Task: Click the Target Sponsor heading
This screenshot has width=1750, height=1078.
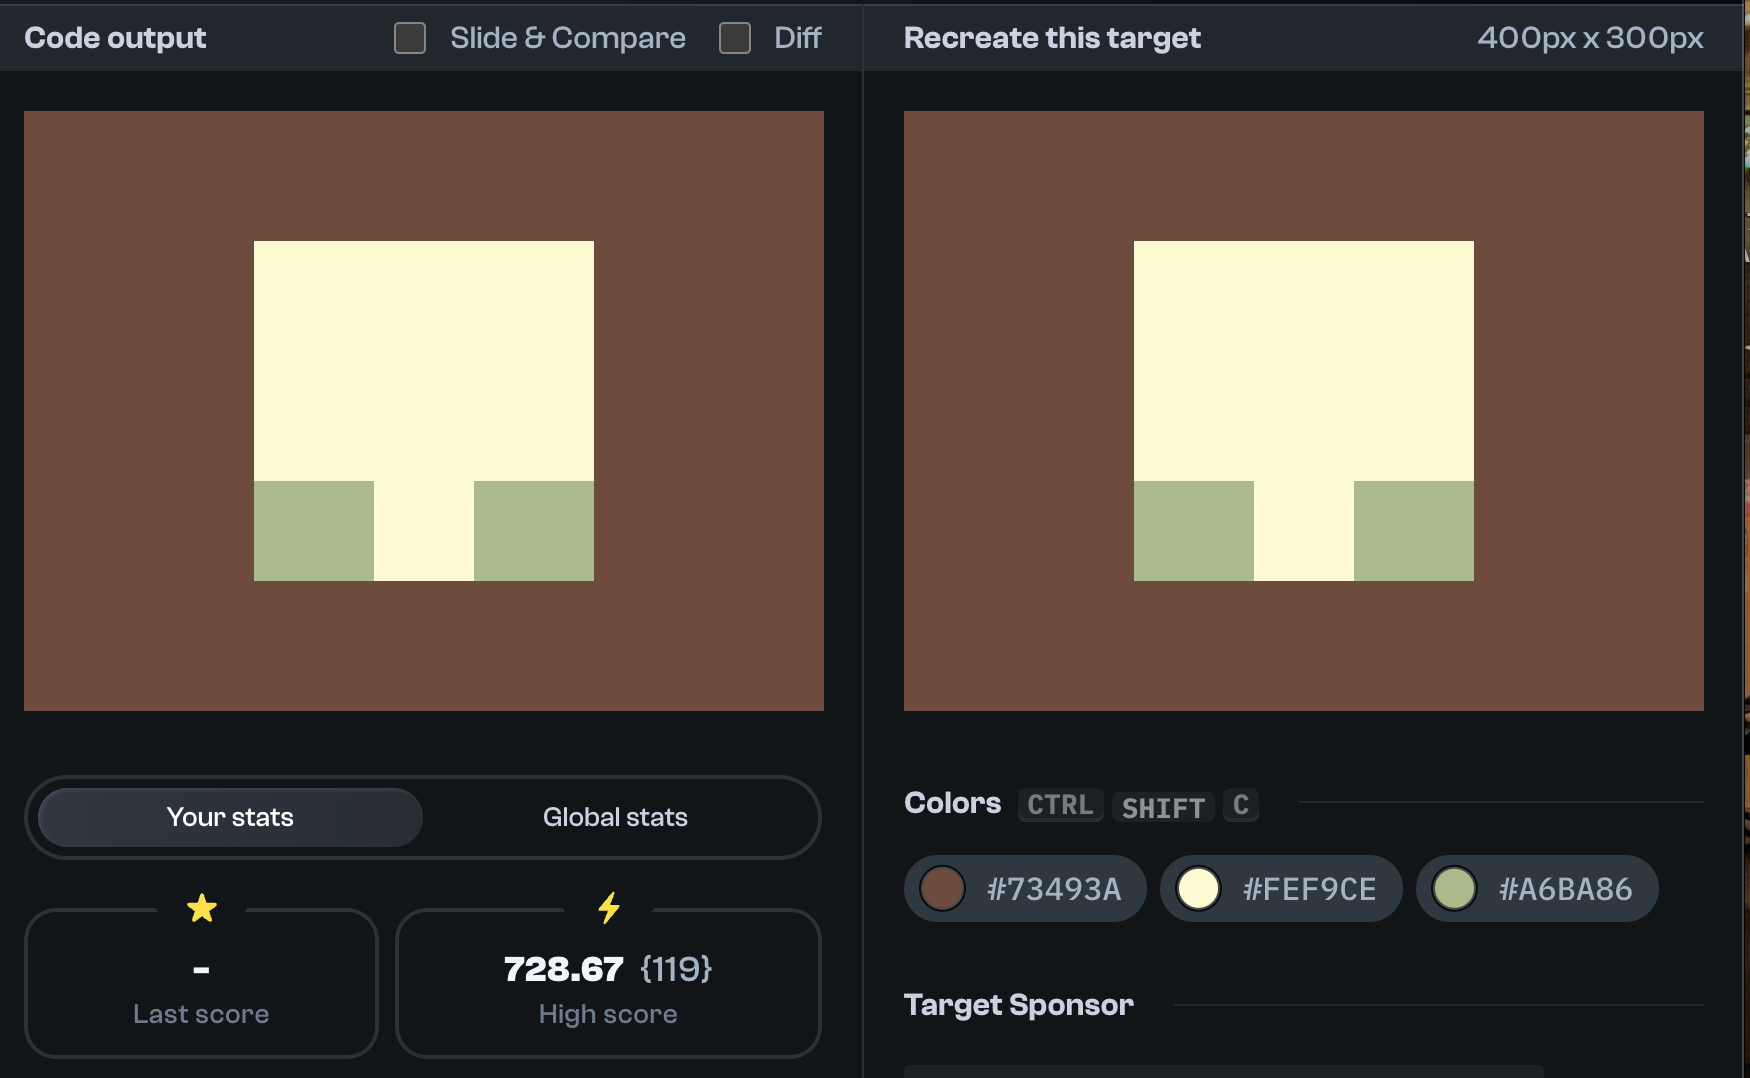Action: click(x=1019, y=1005)
